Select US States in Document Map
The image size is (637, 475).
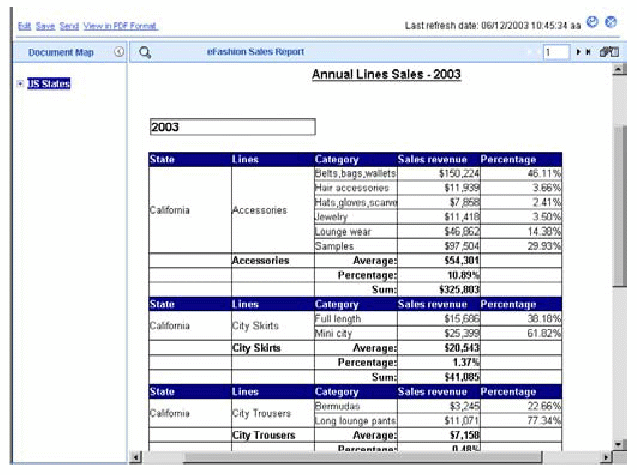pos(49,84)
